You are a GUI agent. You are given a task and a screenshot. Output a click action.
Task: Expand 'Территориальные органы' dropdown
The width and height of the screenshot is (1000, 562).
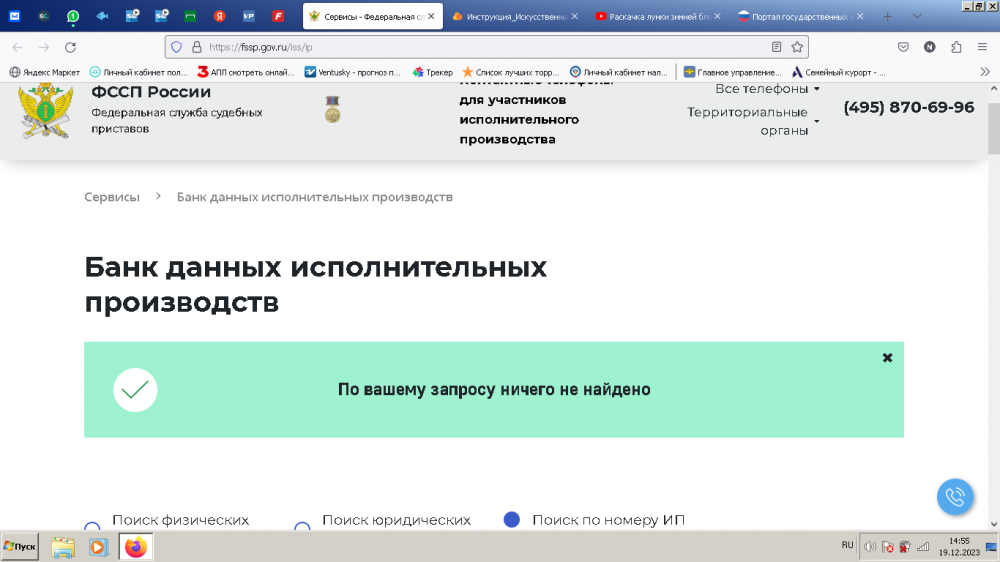click(753, 121)
